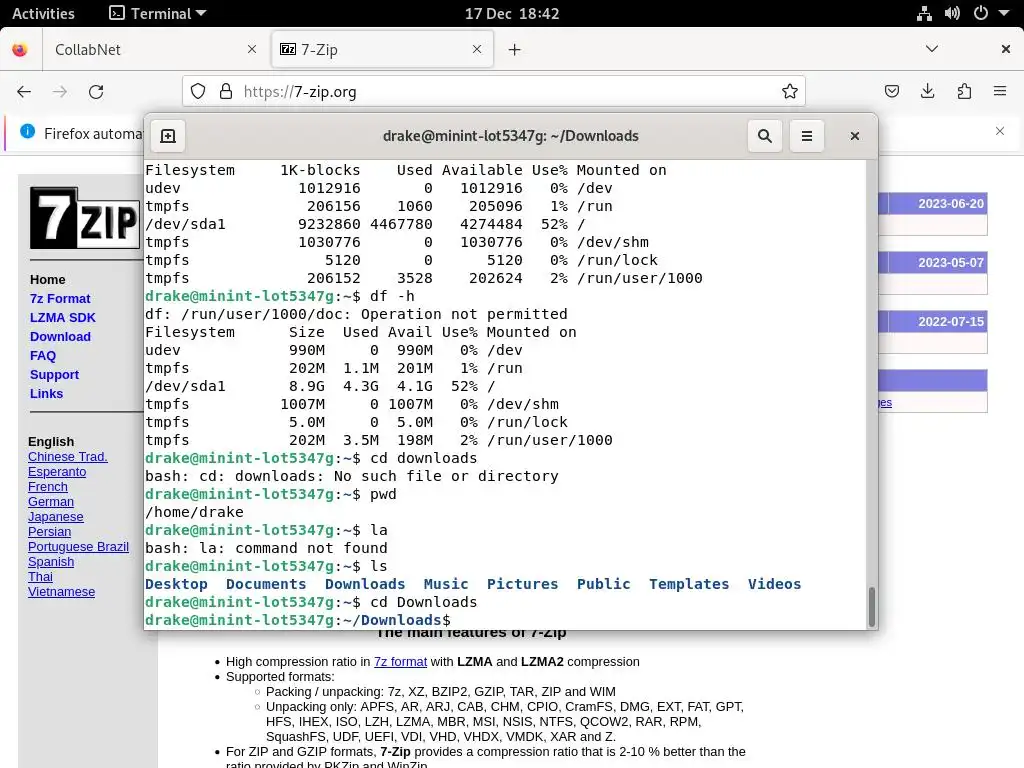The image size is (1024, 768).
Task: Click the Firefox icon on the tab bar
Action: 20,50
